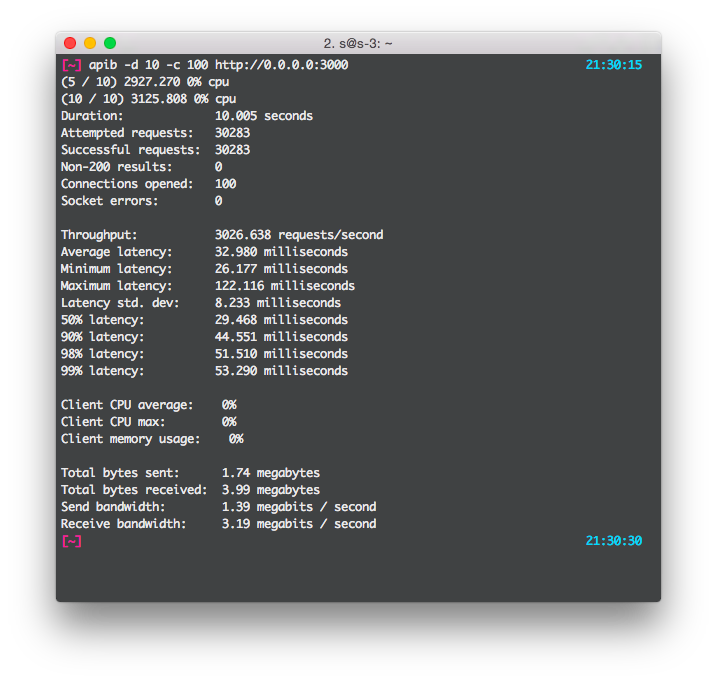Click the Latency std. dev value '8.233 milliseconds'
The image size is (717, 682).
278,302
